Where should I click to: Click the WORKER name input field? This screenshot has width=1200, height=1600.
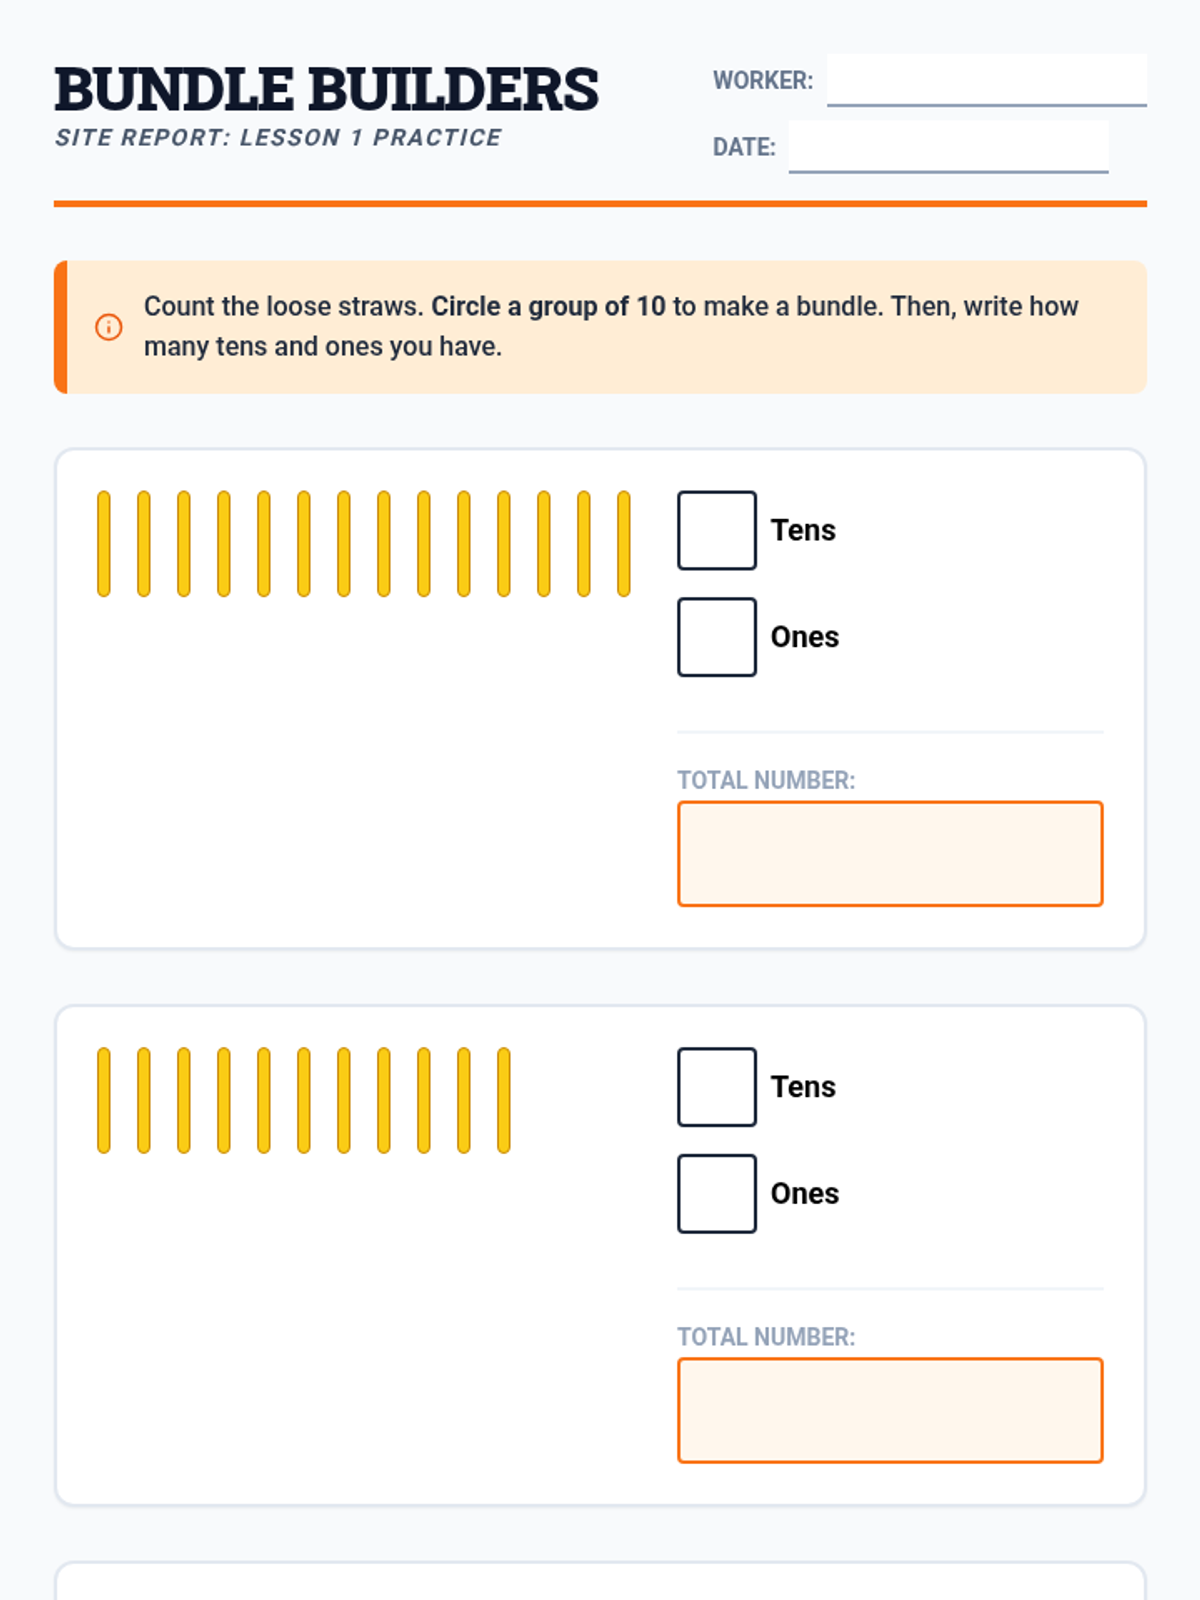tap(987, 80)
